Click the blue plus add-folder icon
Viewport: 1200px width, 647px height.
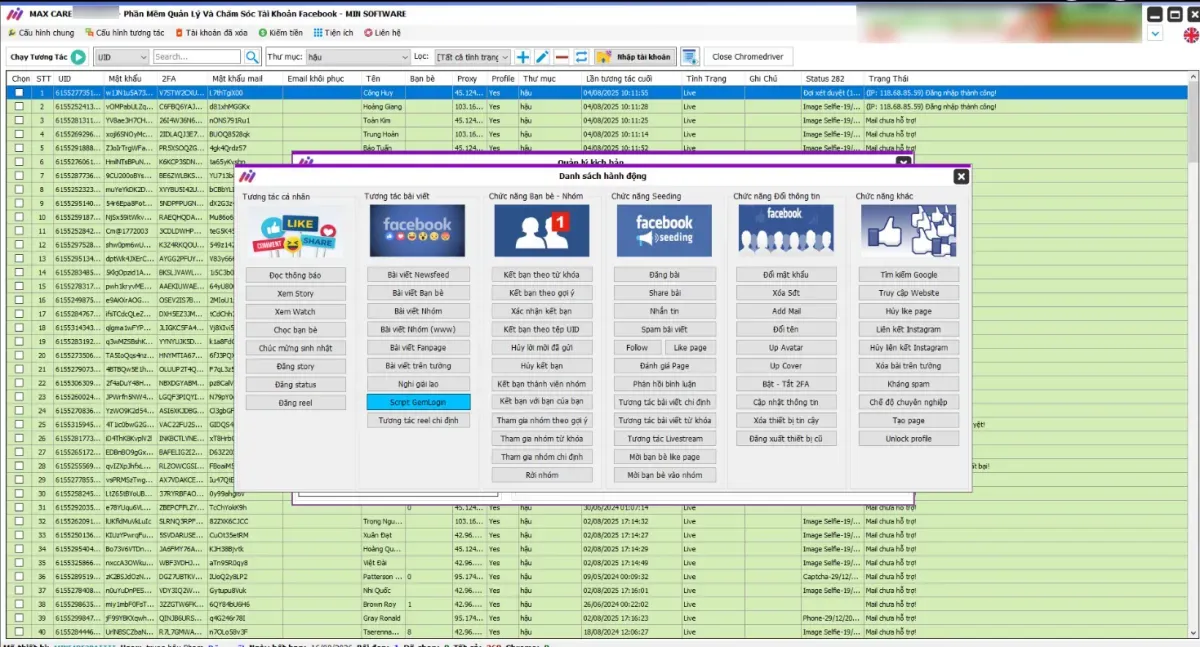pos(524,57)
